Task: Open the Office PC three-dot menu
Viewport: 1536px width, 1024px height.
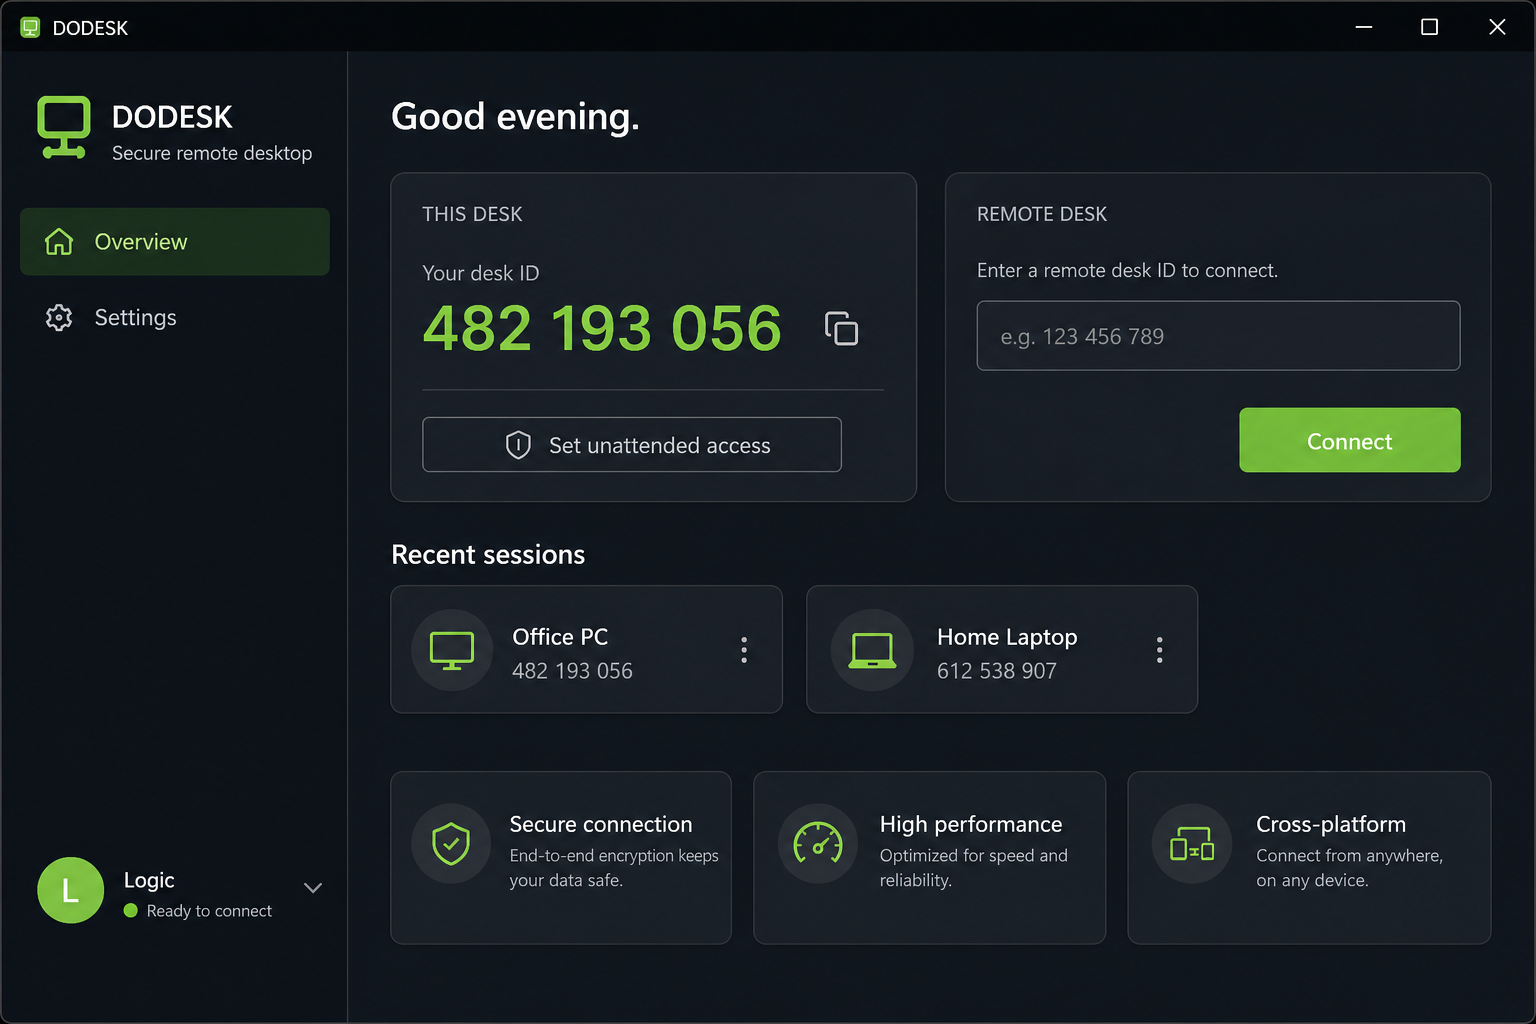Action: pos(744,650)
